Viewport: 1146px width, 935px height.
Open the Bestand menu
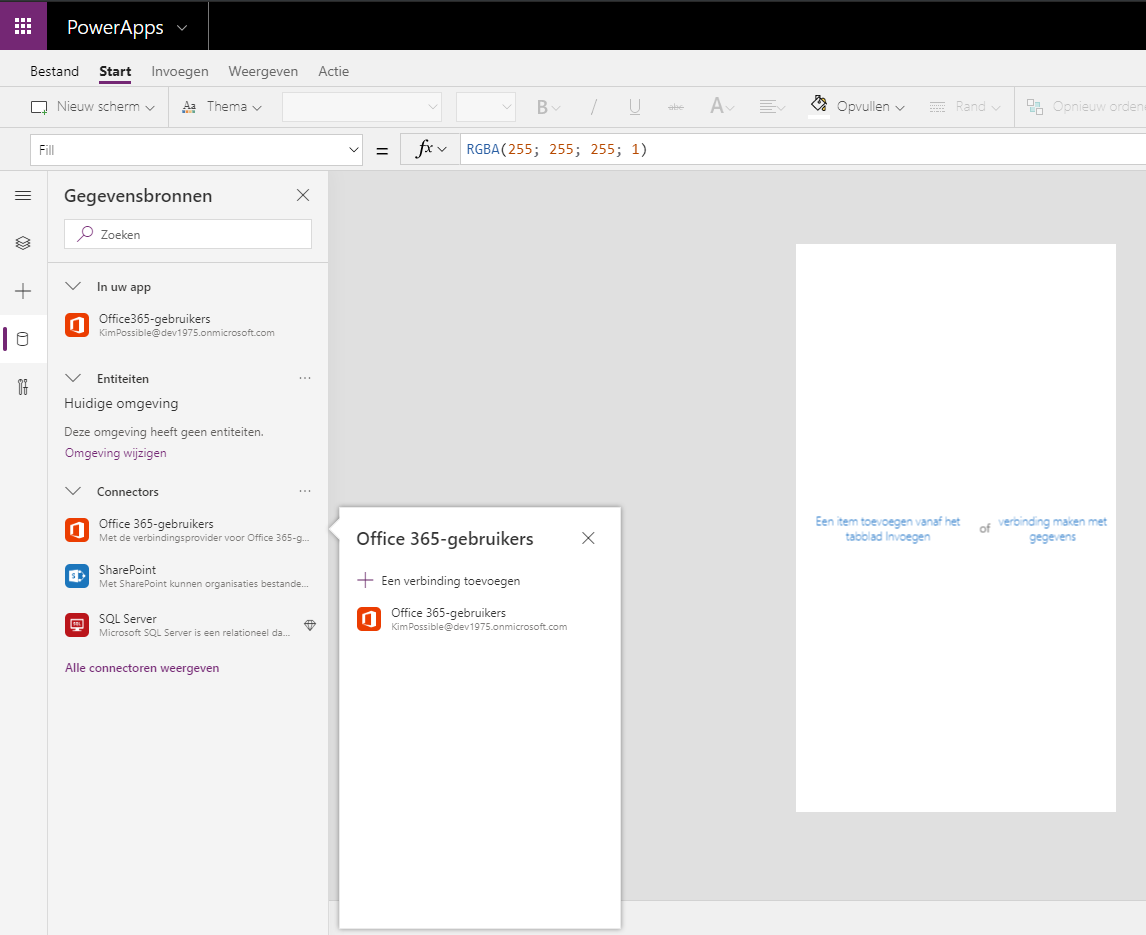point(54,71)
